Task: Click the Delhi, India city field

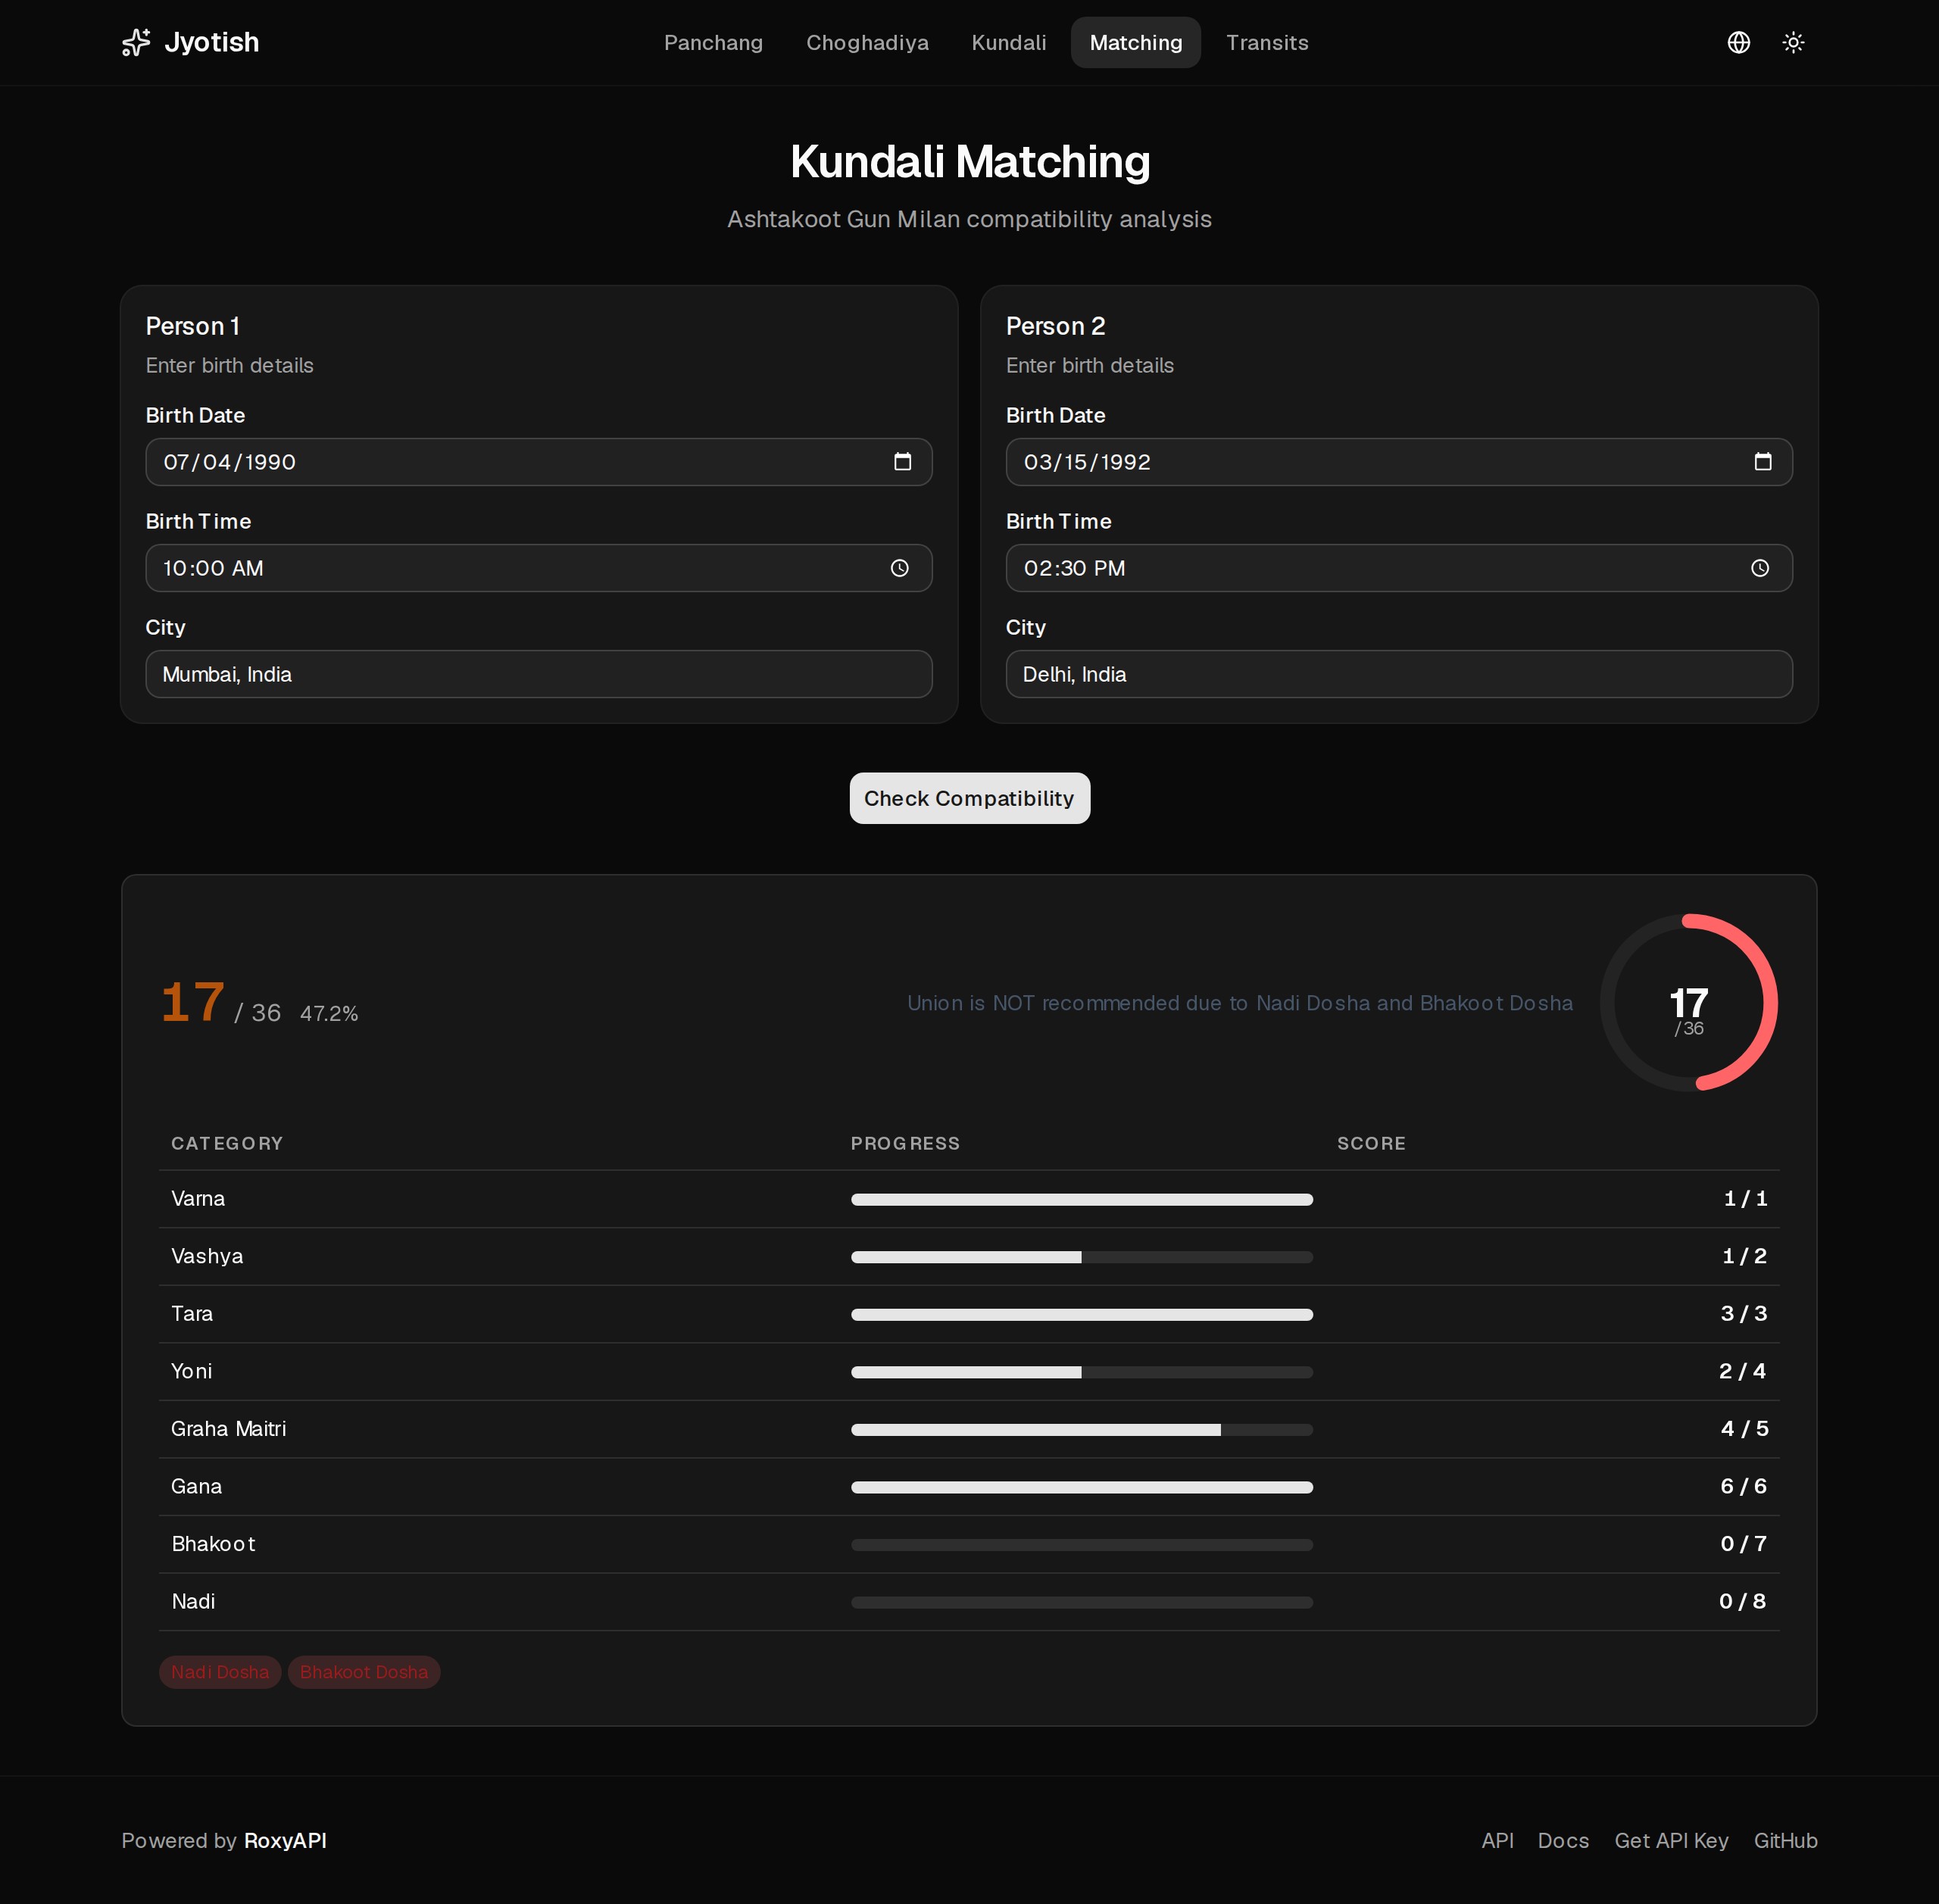Action: click(1399, 674)
